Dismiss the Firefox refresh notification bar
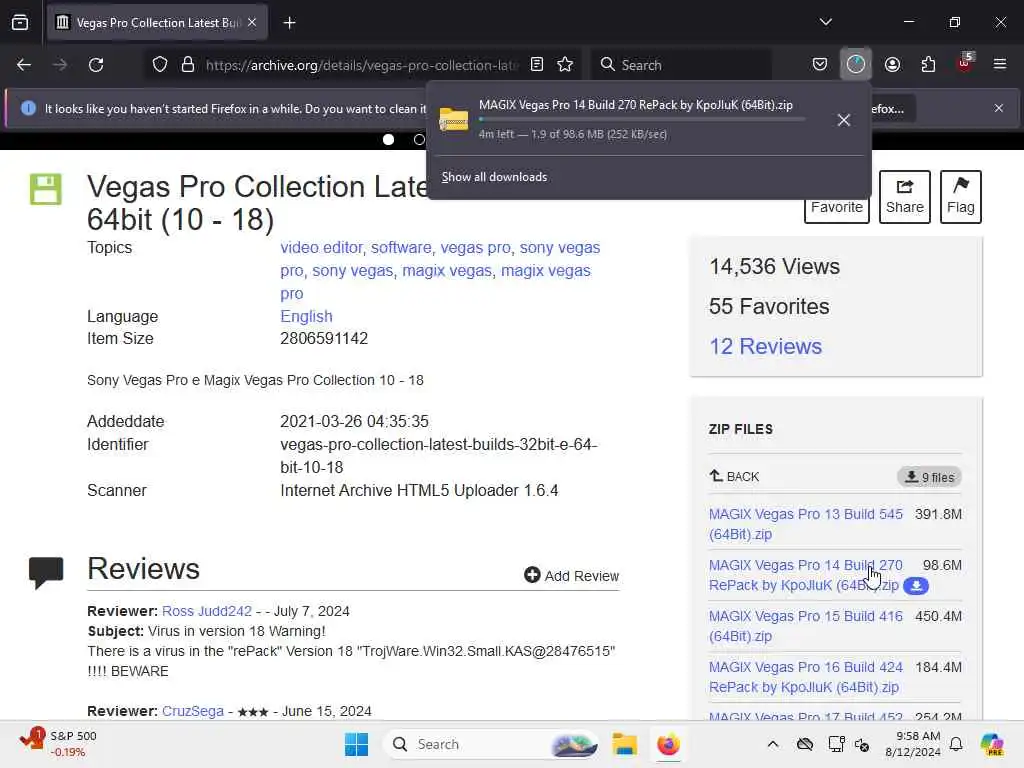Image resolution: width=1024 pixels, height=768 pixels. pos(999,108)
